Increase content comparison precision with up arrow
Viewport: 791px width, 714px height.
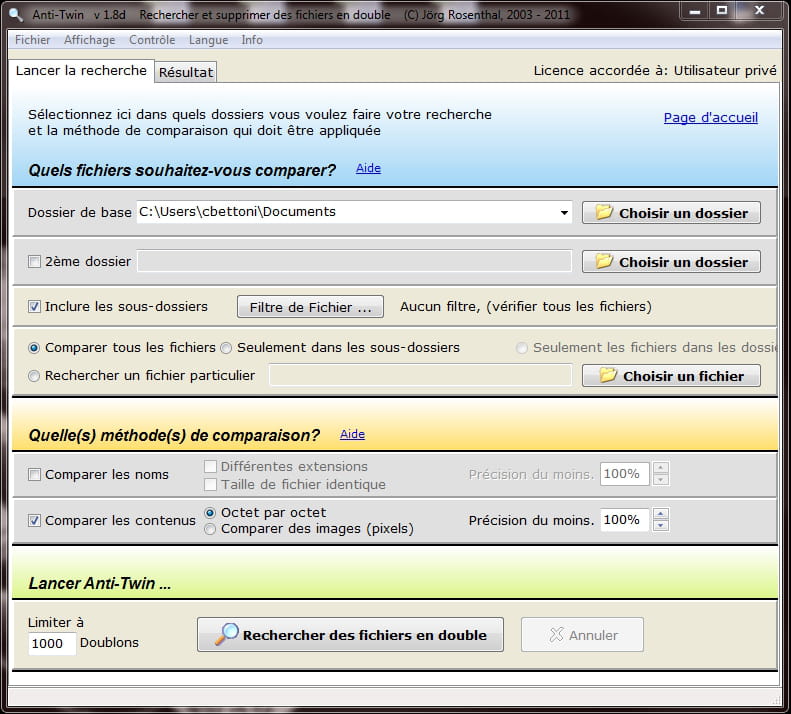pyautogui.click(x=660, y=514)
